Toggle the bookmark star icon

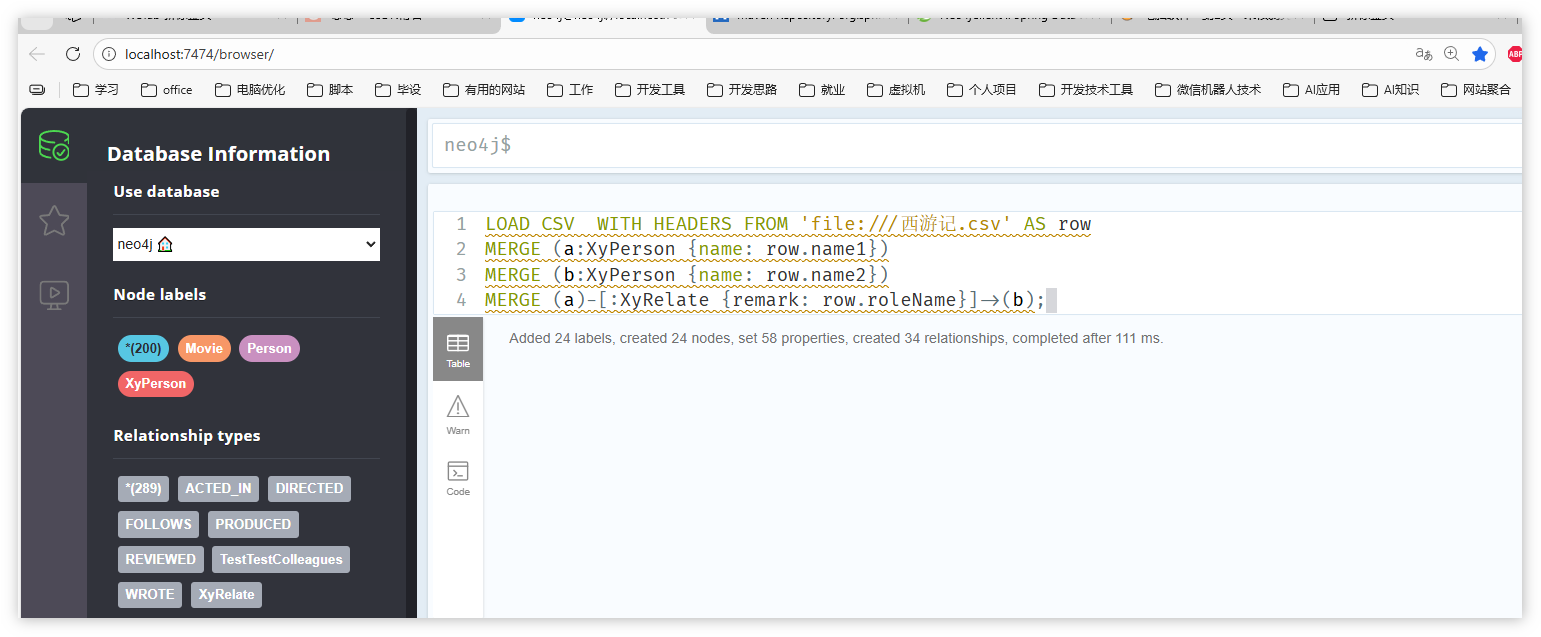point(1480,54)
